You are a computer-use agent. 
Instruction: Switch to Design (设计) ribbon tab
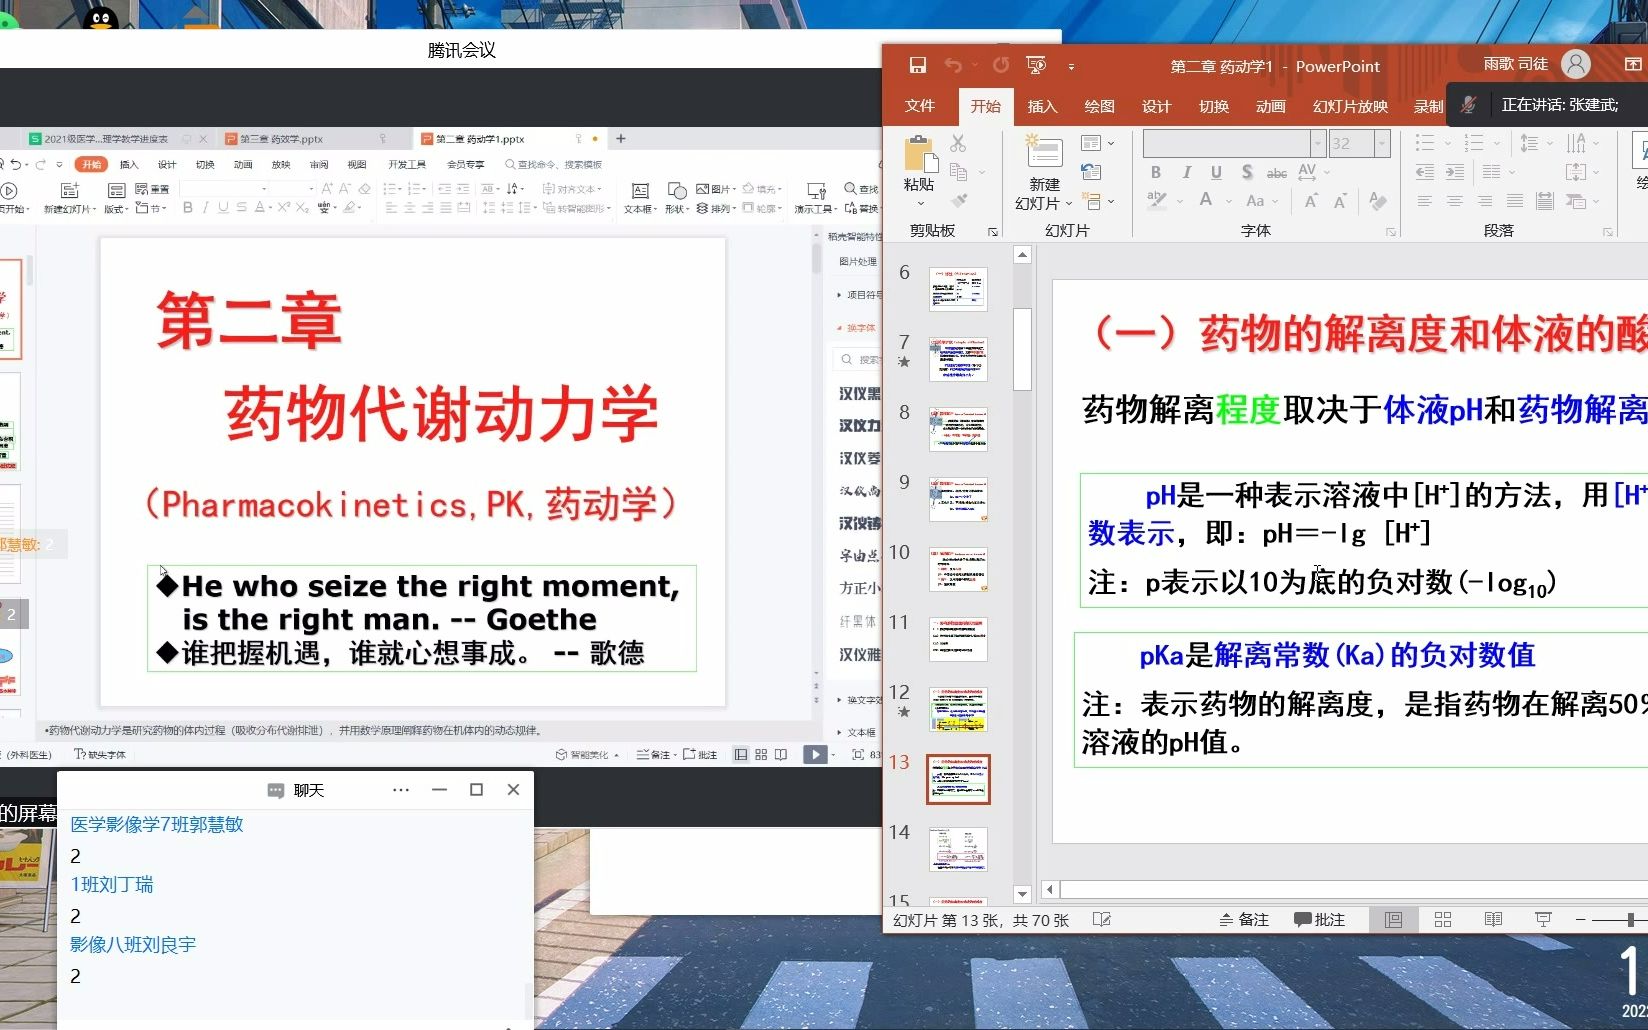(x=1156, y=106)
